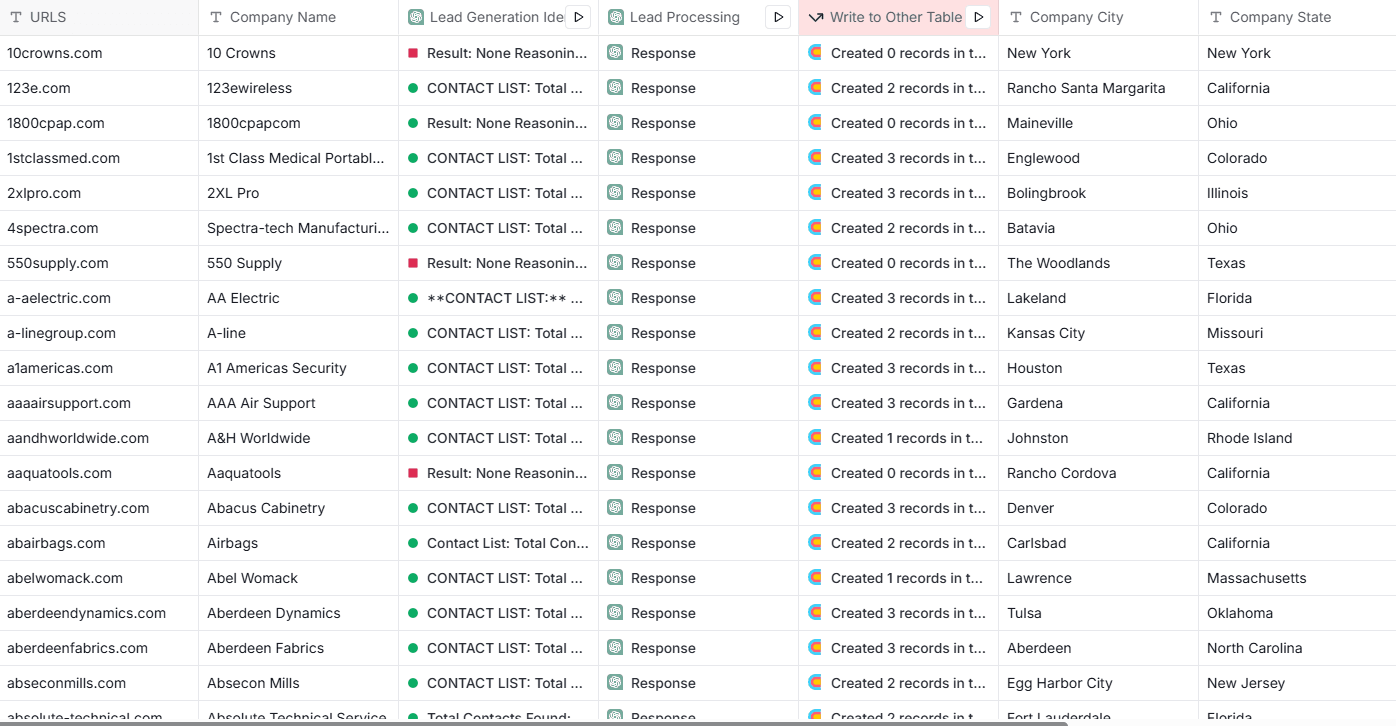Select the Spectra-tech Manufacturi... company cell
The image size is (1396, 726).
(x=299, y=228)
